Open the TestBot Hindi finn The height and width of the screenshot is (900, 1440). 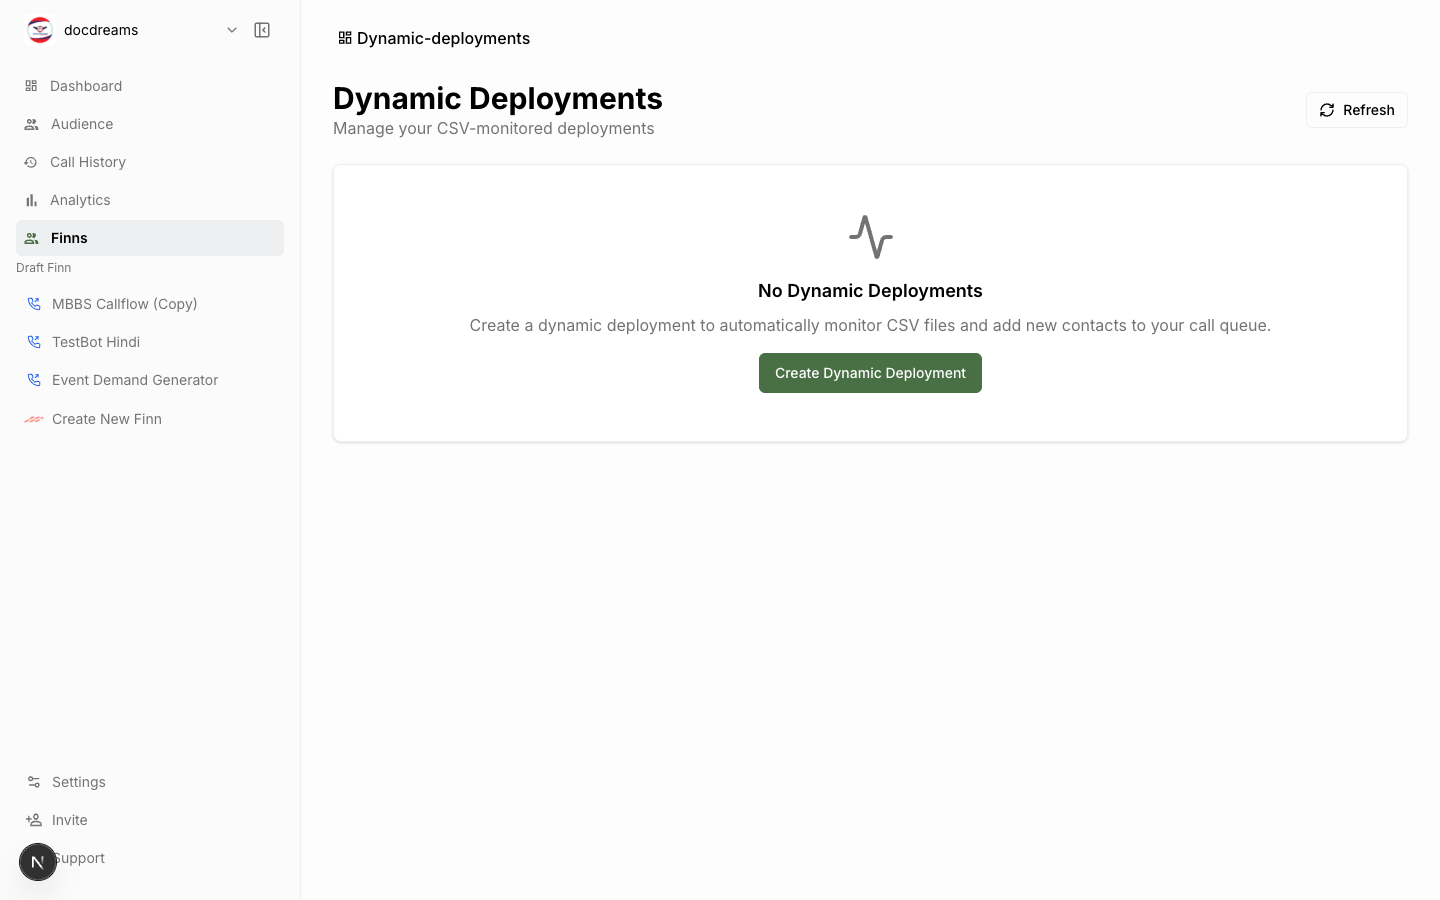coord(150,342)
